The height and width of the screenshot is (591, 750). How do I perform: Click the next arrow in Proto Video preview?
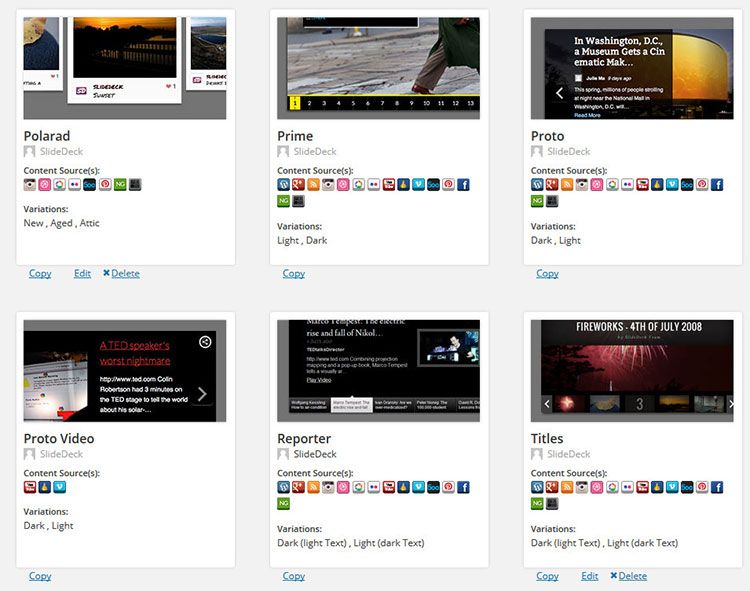(x=202, y=394)
